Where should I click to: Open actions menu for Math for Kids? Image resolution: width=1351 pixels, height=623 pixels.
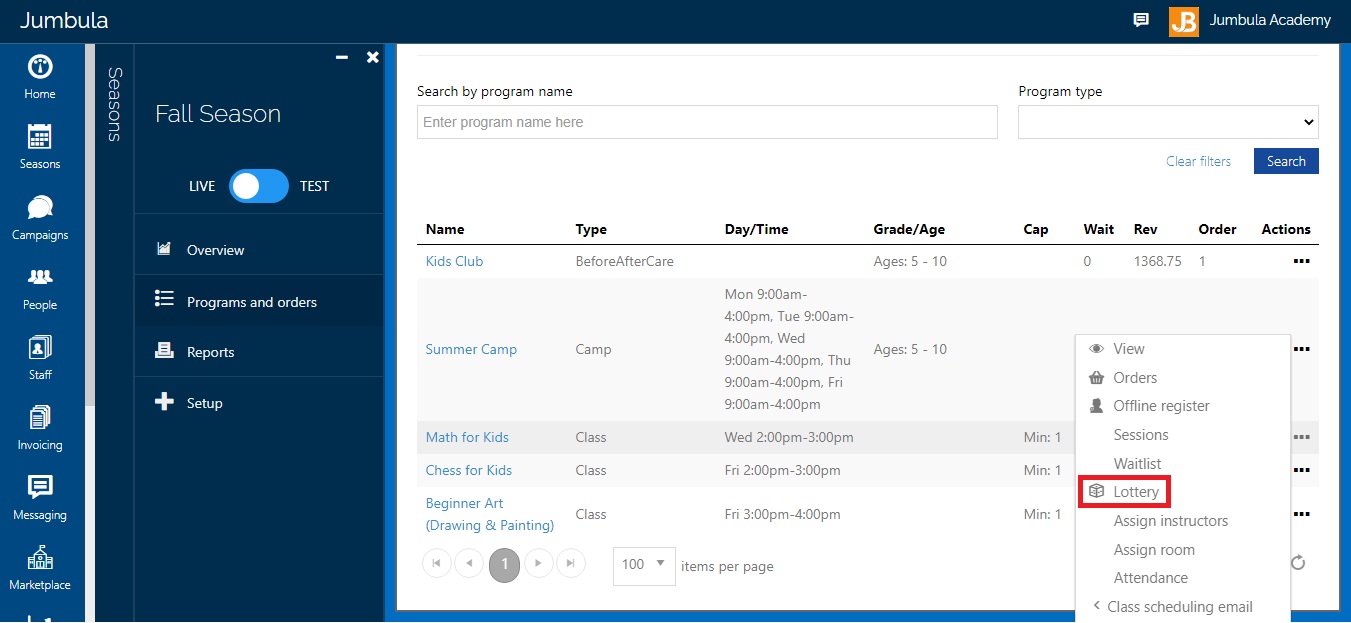pyautogui.click(x=1301, y=437)
